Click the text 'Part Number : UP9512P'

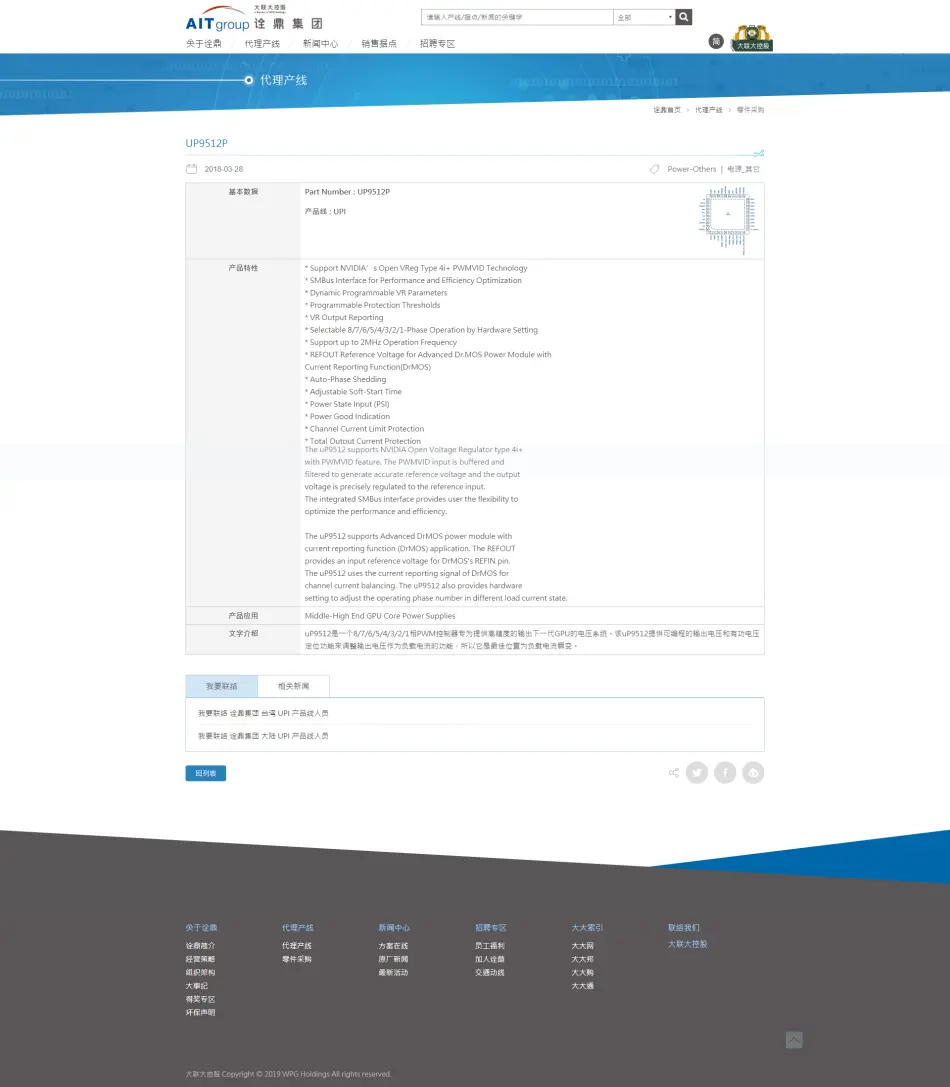pos(347,192)
